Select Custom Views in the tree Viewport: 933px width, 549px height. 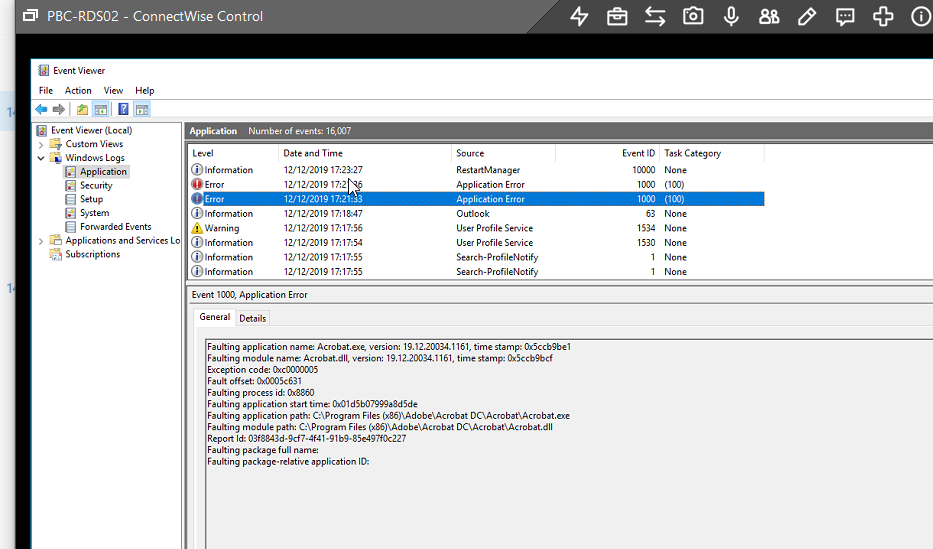pyautogui.click(x=94, y=144)
